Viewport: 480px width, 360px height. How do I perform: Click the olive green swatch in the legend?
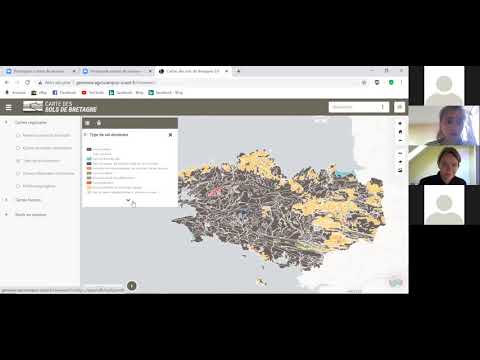[x=89, y=173]
